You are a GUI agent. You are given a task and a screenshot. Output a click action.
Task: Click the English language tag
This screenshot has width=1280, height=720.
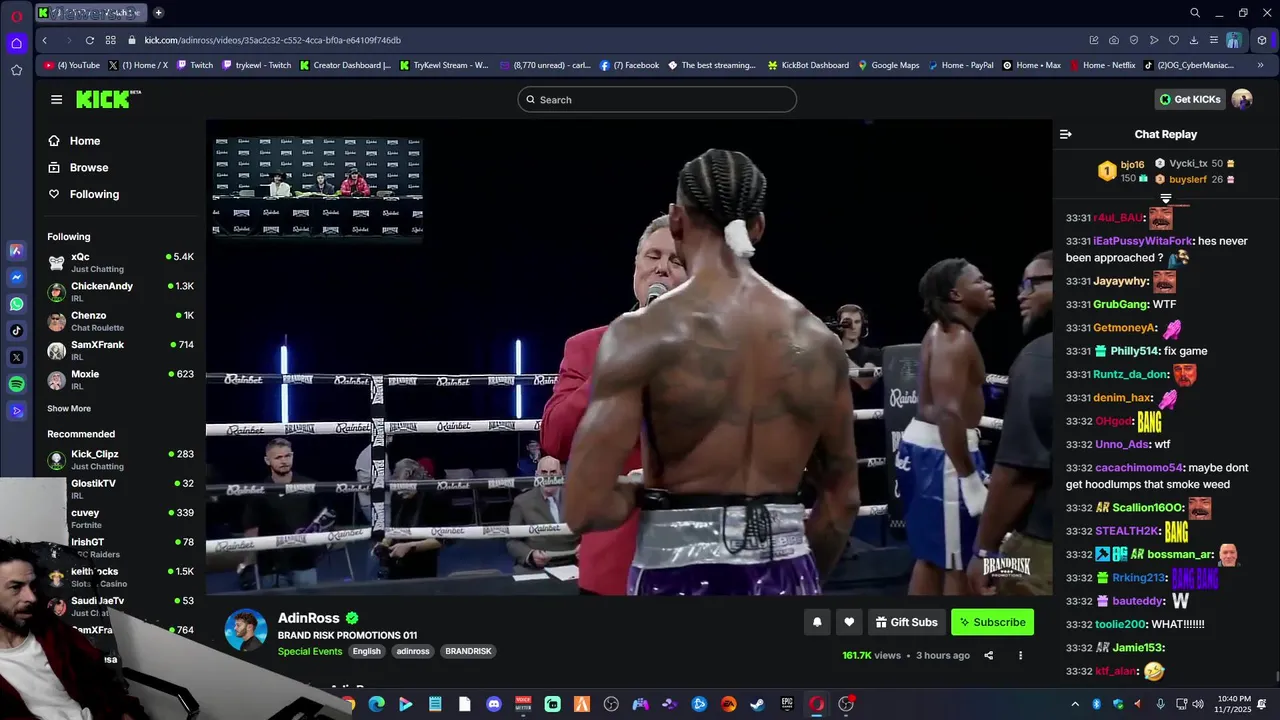point(366,651)
